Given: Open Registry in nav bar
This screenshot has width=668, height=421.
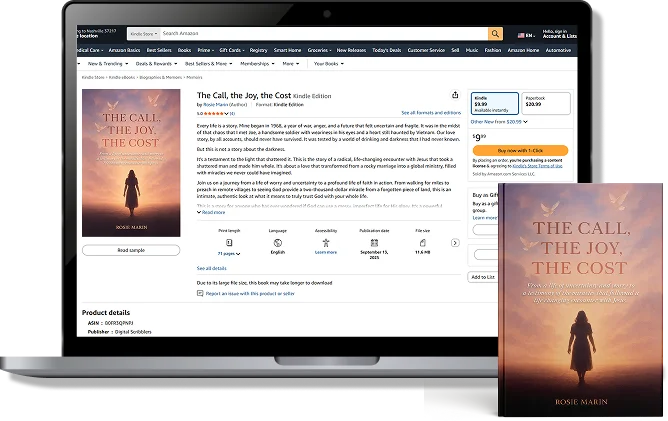Looking at the screenshot, I should pyautogui.click(x=258, y=50).
